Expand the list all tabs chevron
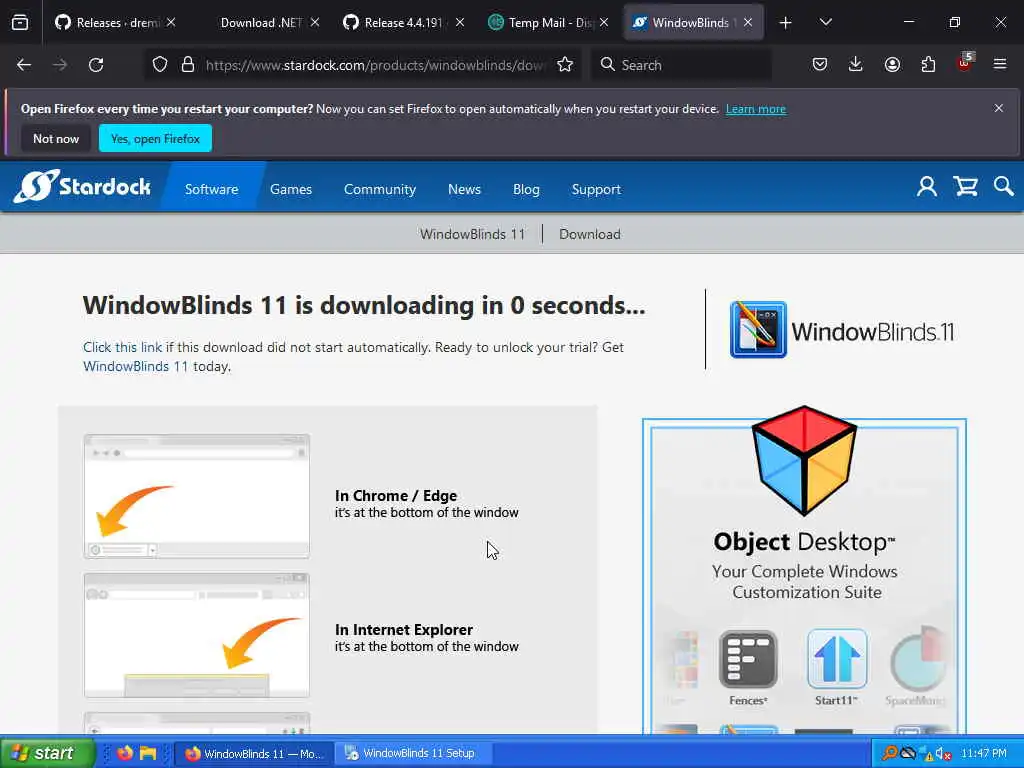The height and width of the screenshot is (768, 1024). tap(825, 23)
